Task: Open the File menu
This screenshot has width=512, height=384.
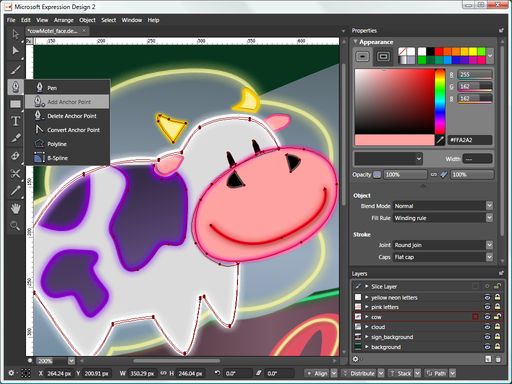Action: point(11,20)
